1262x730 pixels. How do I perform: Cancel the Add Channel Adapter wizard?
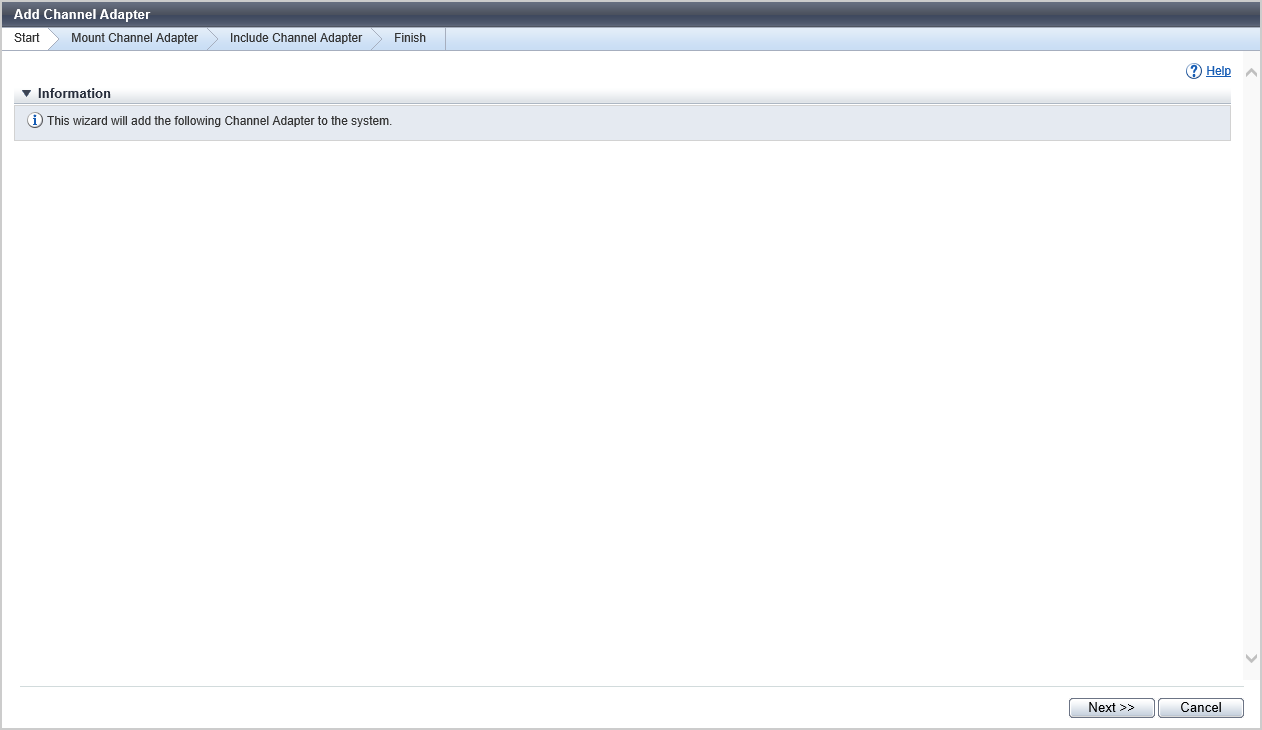(1200, 708)
